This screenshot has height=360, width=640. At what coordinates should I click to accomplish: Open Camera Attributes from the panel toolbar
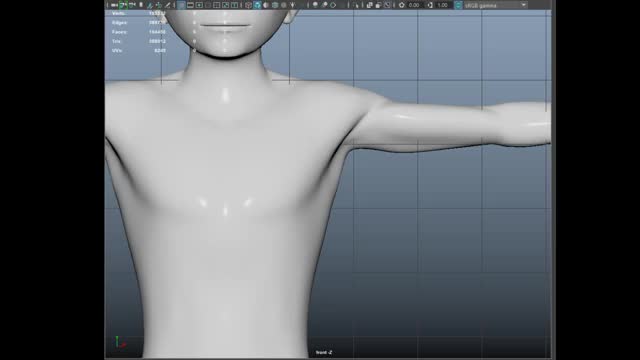click(x=132, y=5)
